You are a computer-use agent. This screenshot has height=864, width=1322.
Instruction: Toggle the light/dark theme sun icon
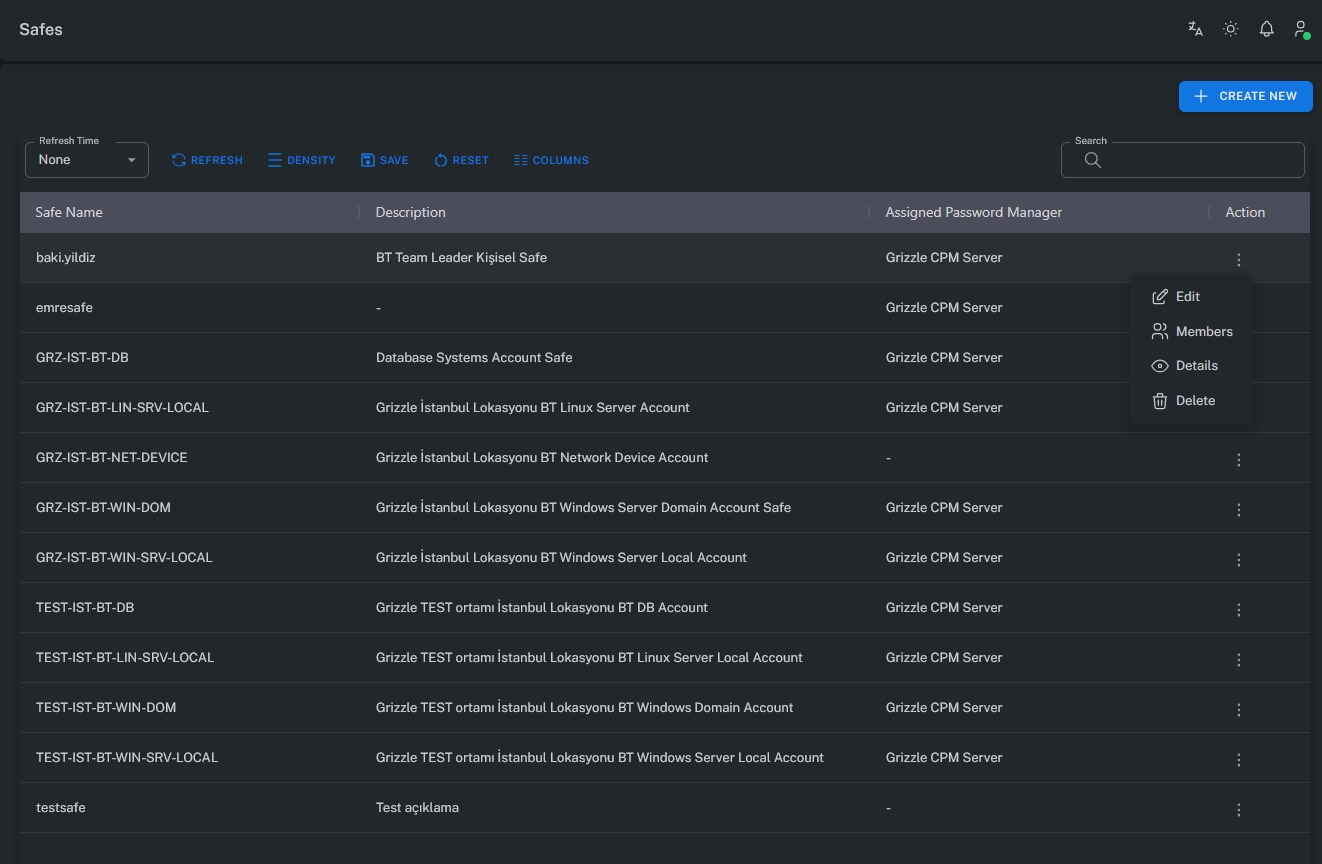coord(1231,29)
